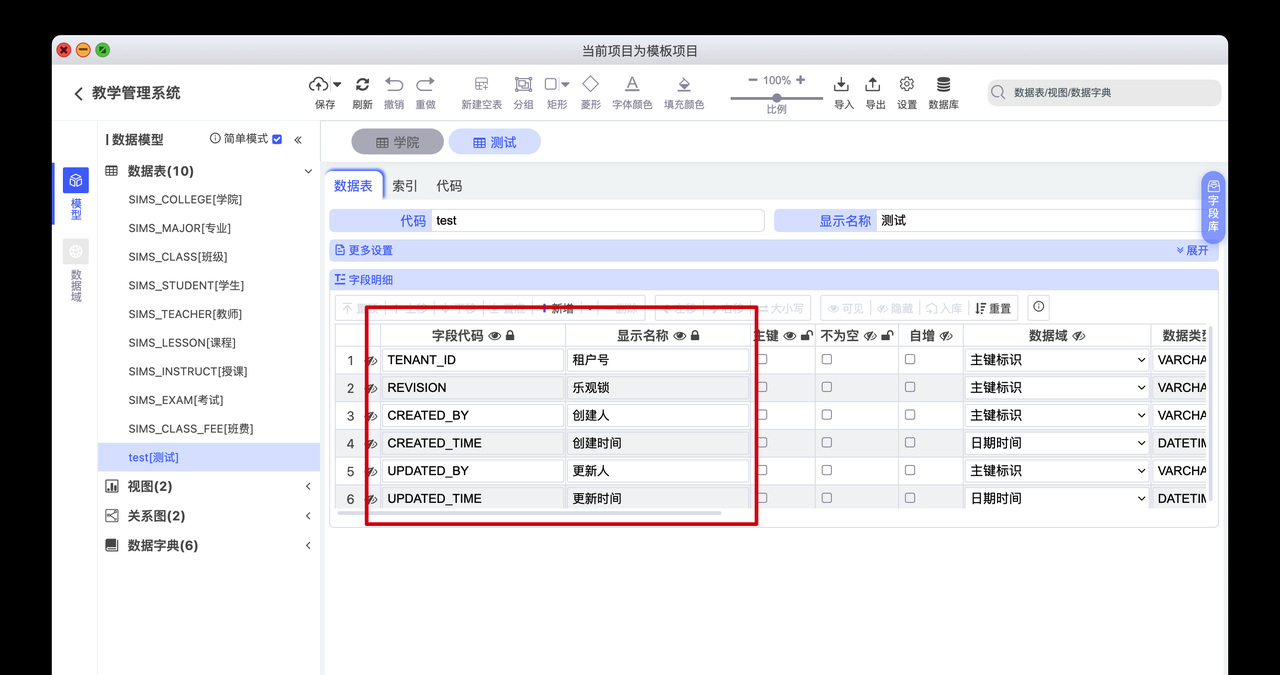Switch to the 数据域 sidebar icon
Viewport: 1280px width, 675px height.
75,260
